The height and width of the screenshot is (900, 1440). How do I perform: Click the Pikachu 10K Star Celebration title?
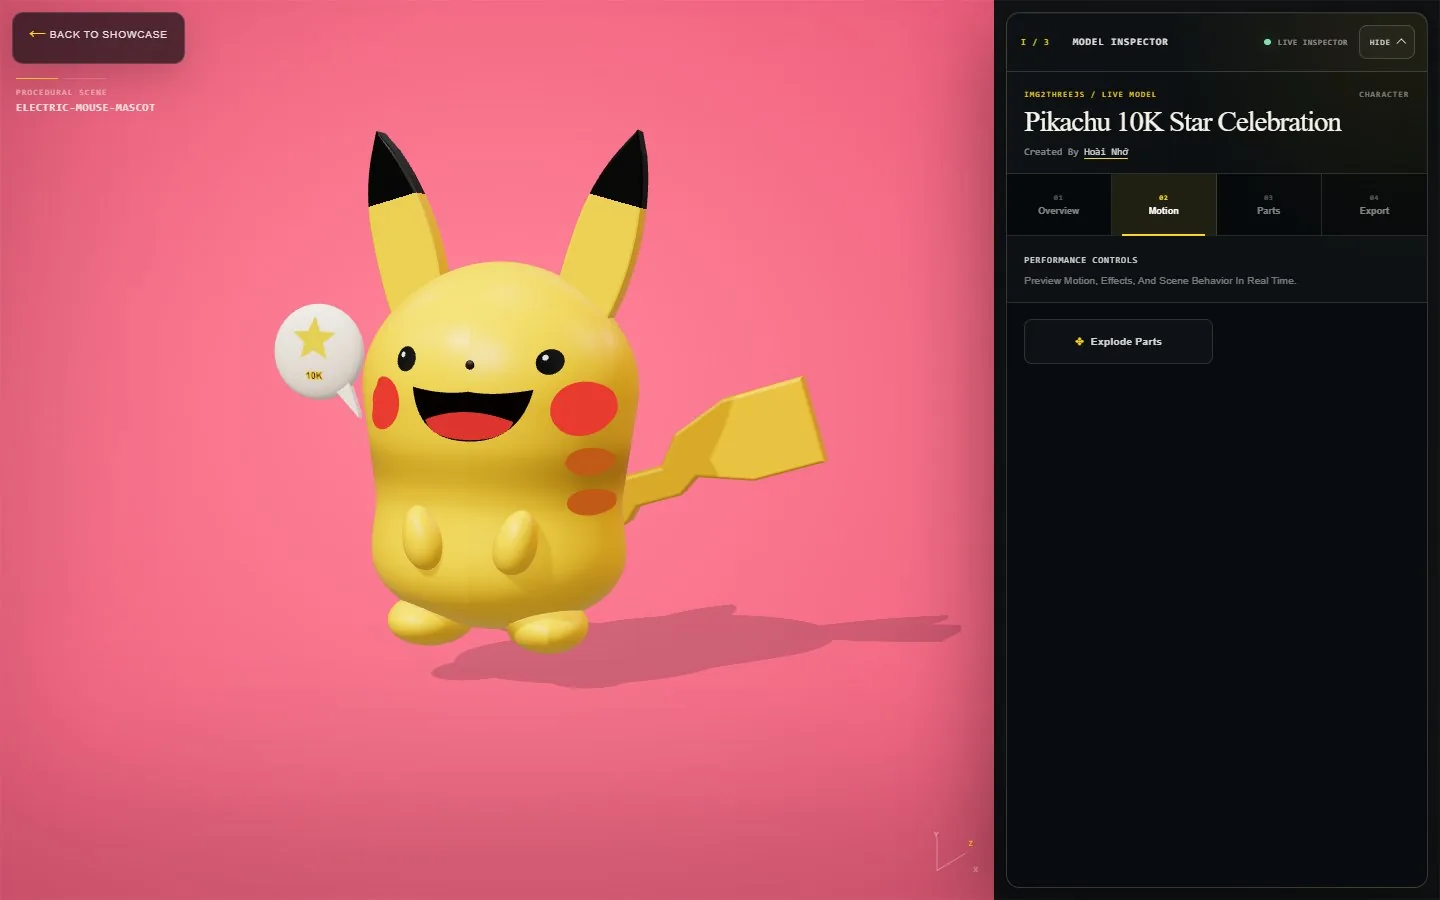tap(1182, 122)
